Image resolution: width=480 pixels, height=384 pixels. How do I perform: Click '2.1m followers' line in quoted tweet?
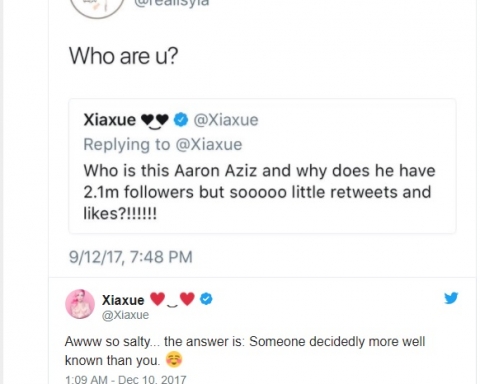257,192
